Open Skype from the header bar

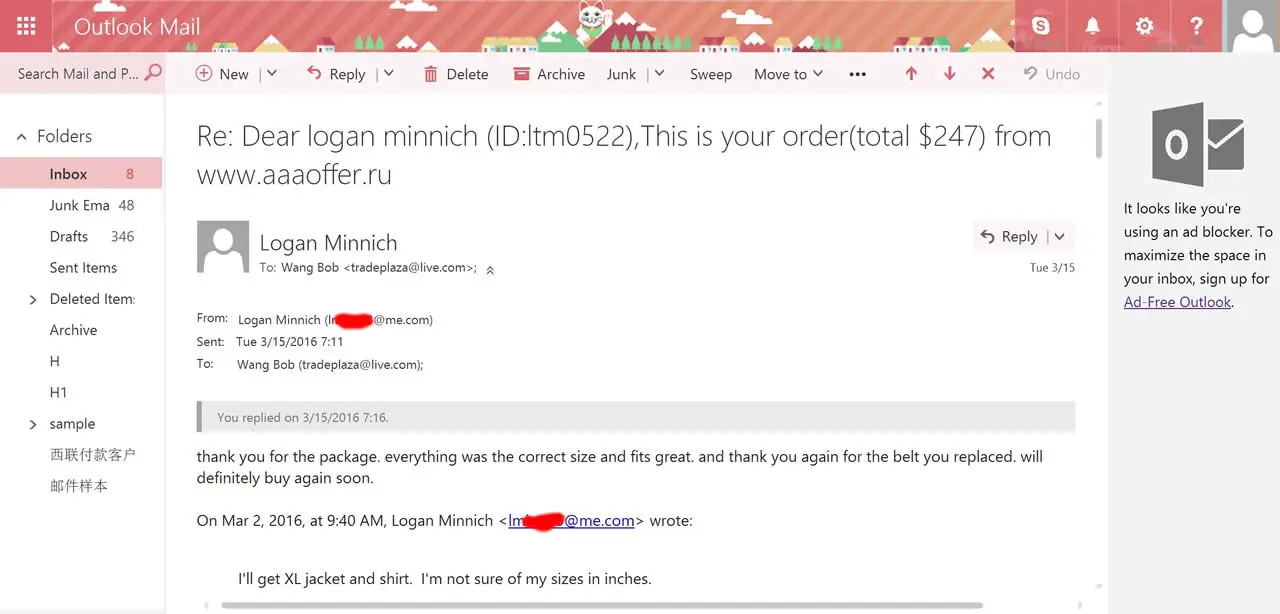coord(1041,26)
